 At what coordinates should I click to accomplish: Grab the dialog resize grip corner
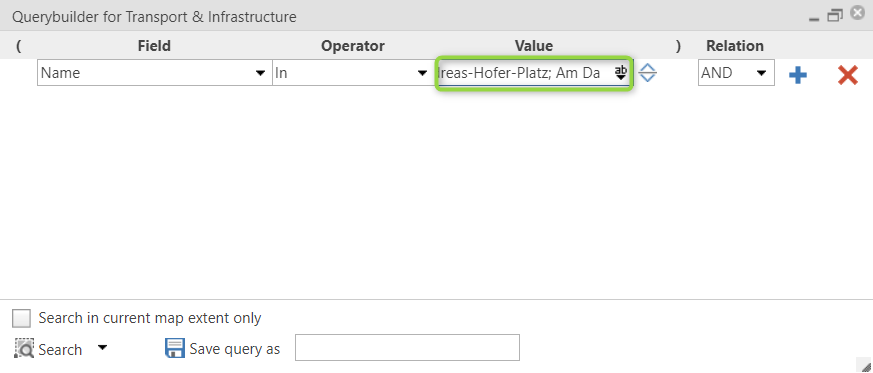(x=866, y=366)
